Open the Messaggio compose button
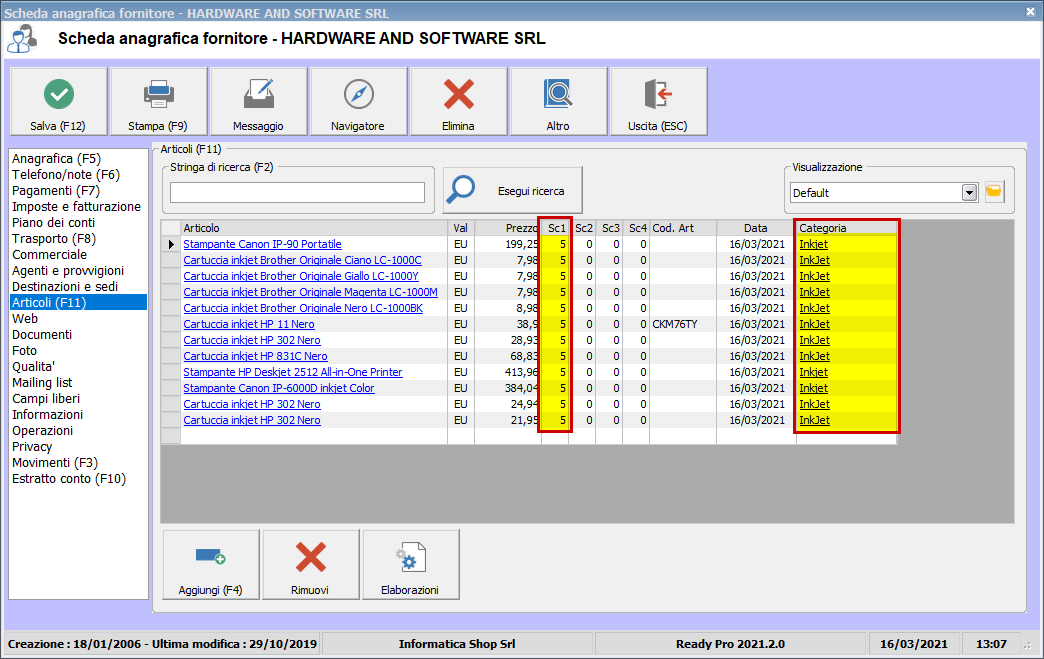Viewport: 1044px width, 659px height. [258, 102]
